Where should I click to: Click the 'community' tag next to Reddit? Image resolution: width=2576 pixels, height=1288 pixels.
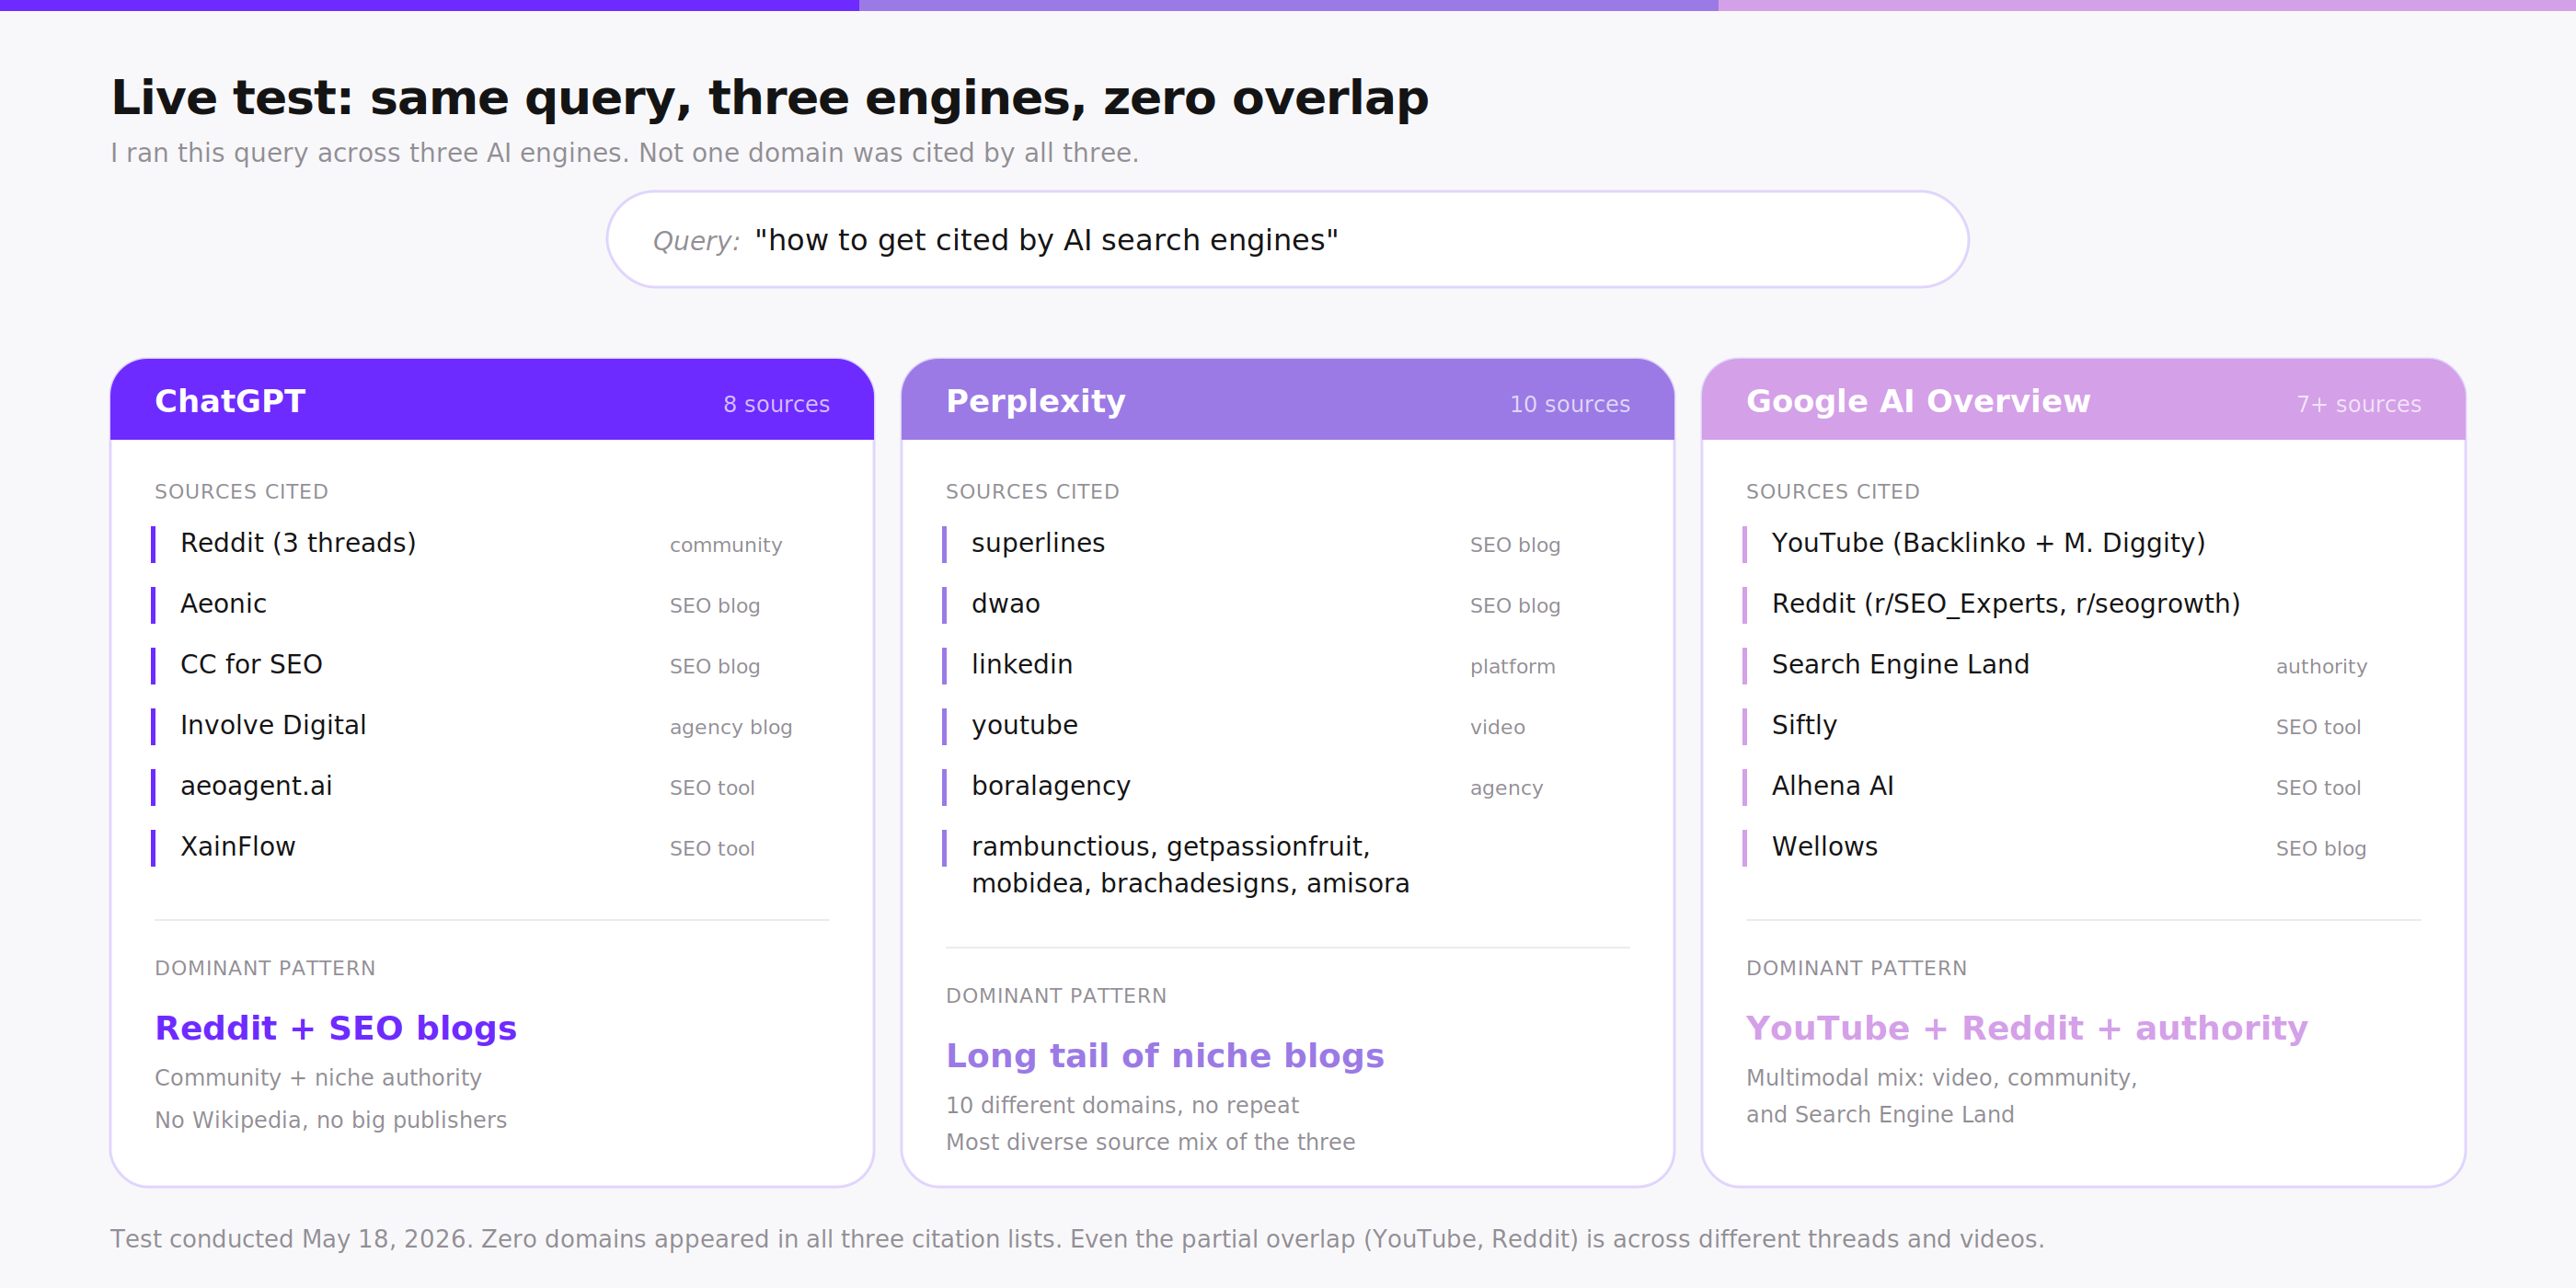click(726, 545)
